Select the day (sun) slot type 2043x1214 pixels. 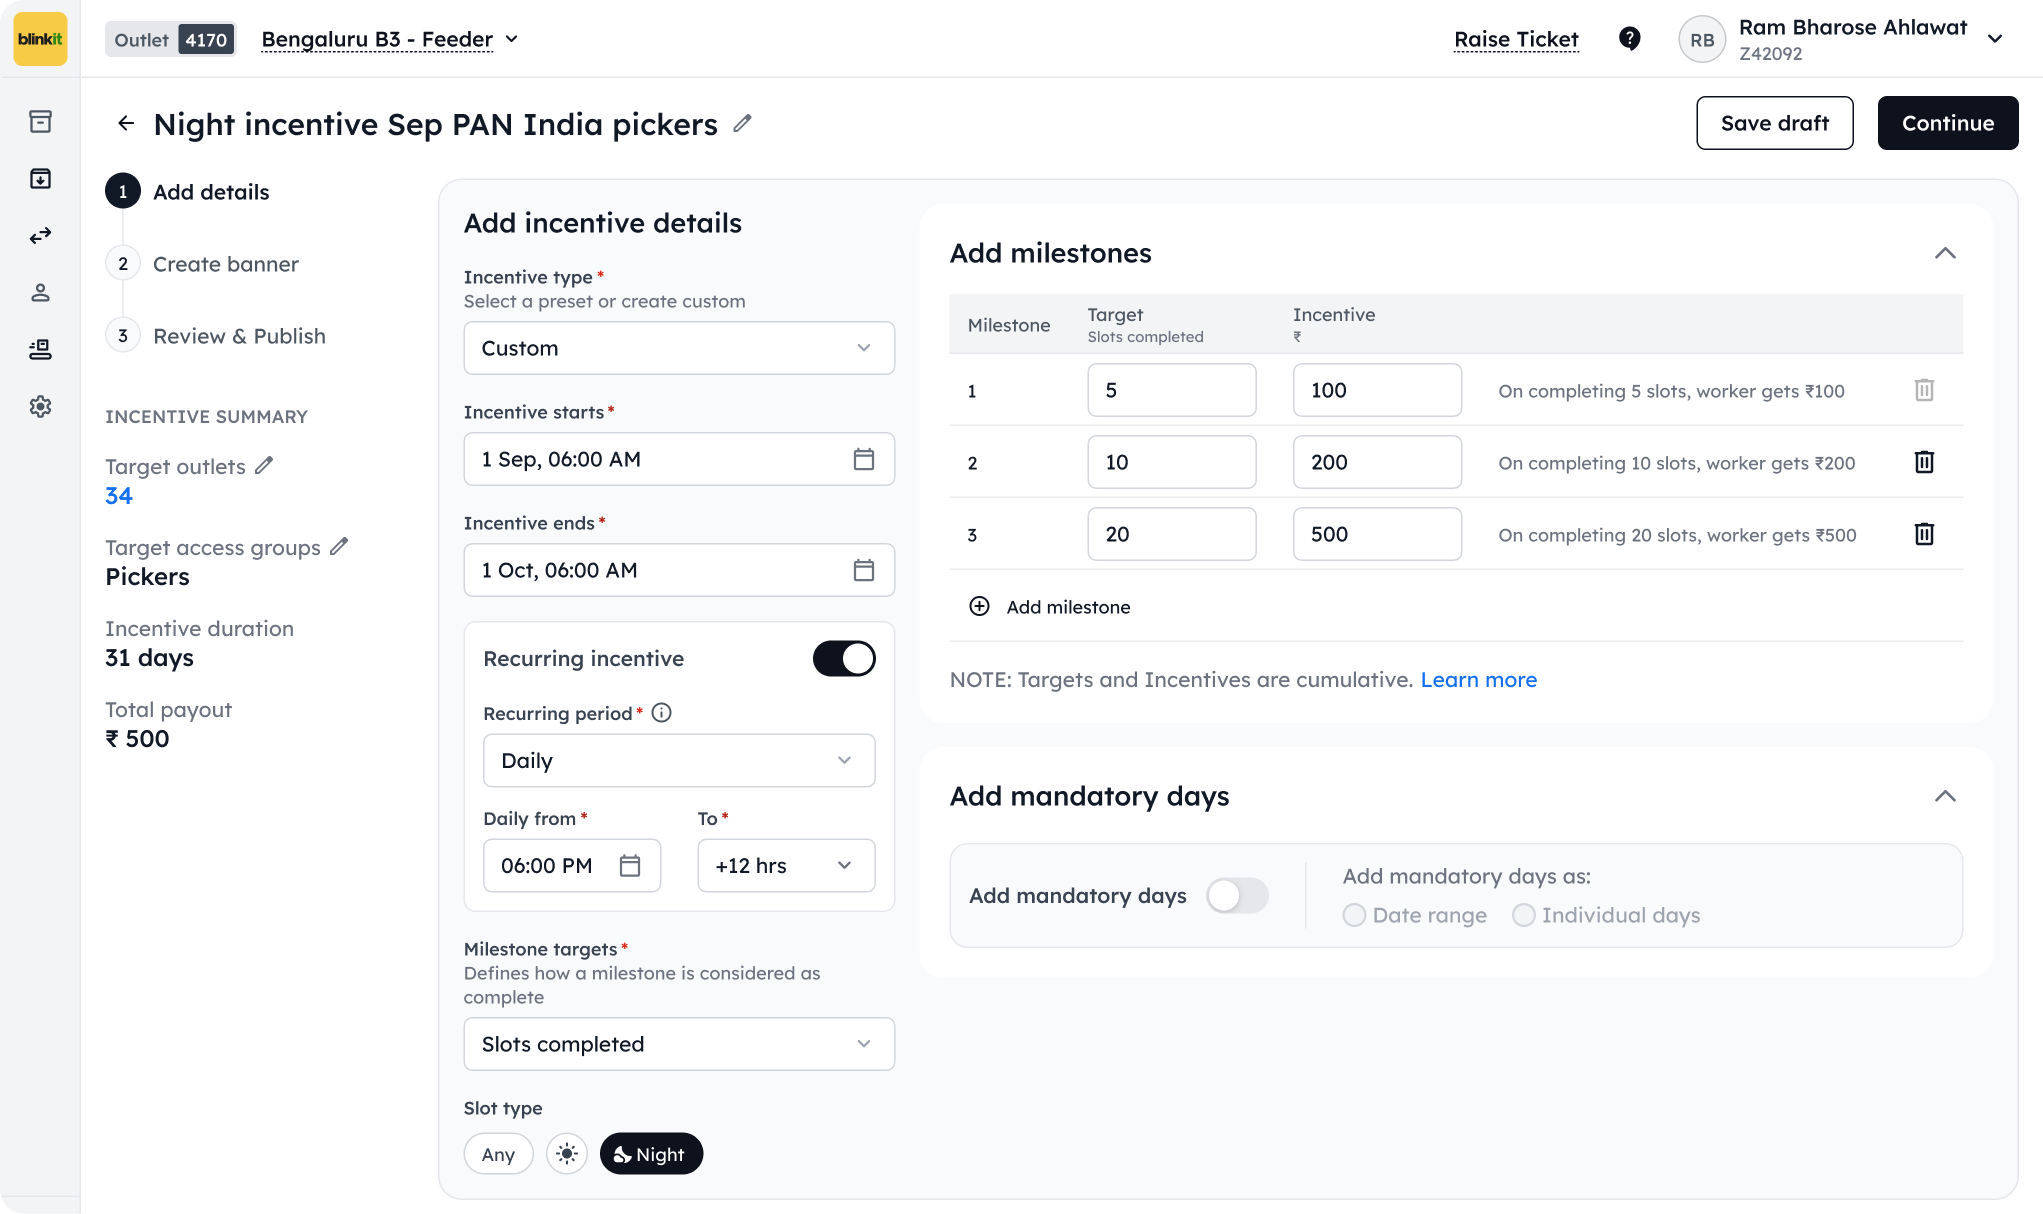[567, 1154]
